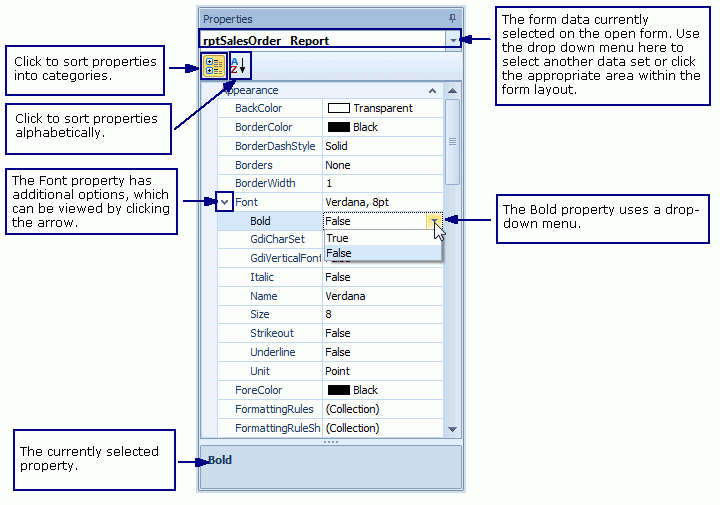Viewport: 720px width, 505px height.
Task: Collapse the Font property expander arrow
Action: coord(225,202)
